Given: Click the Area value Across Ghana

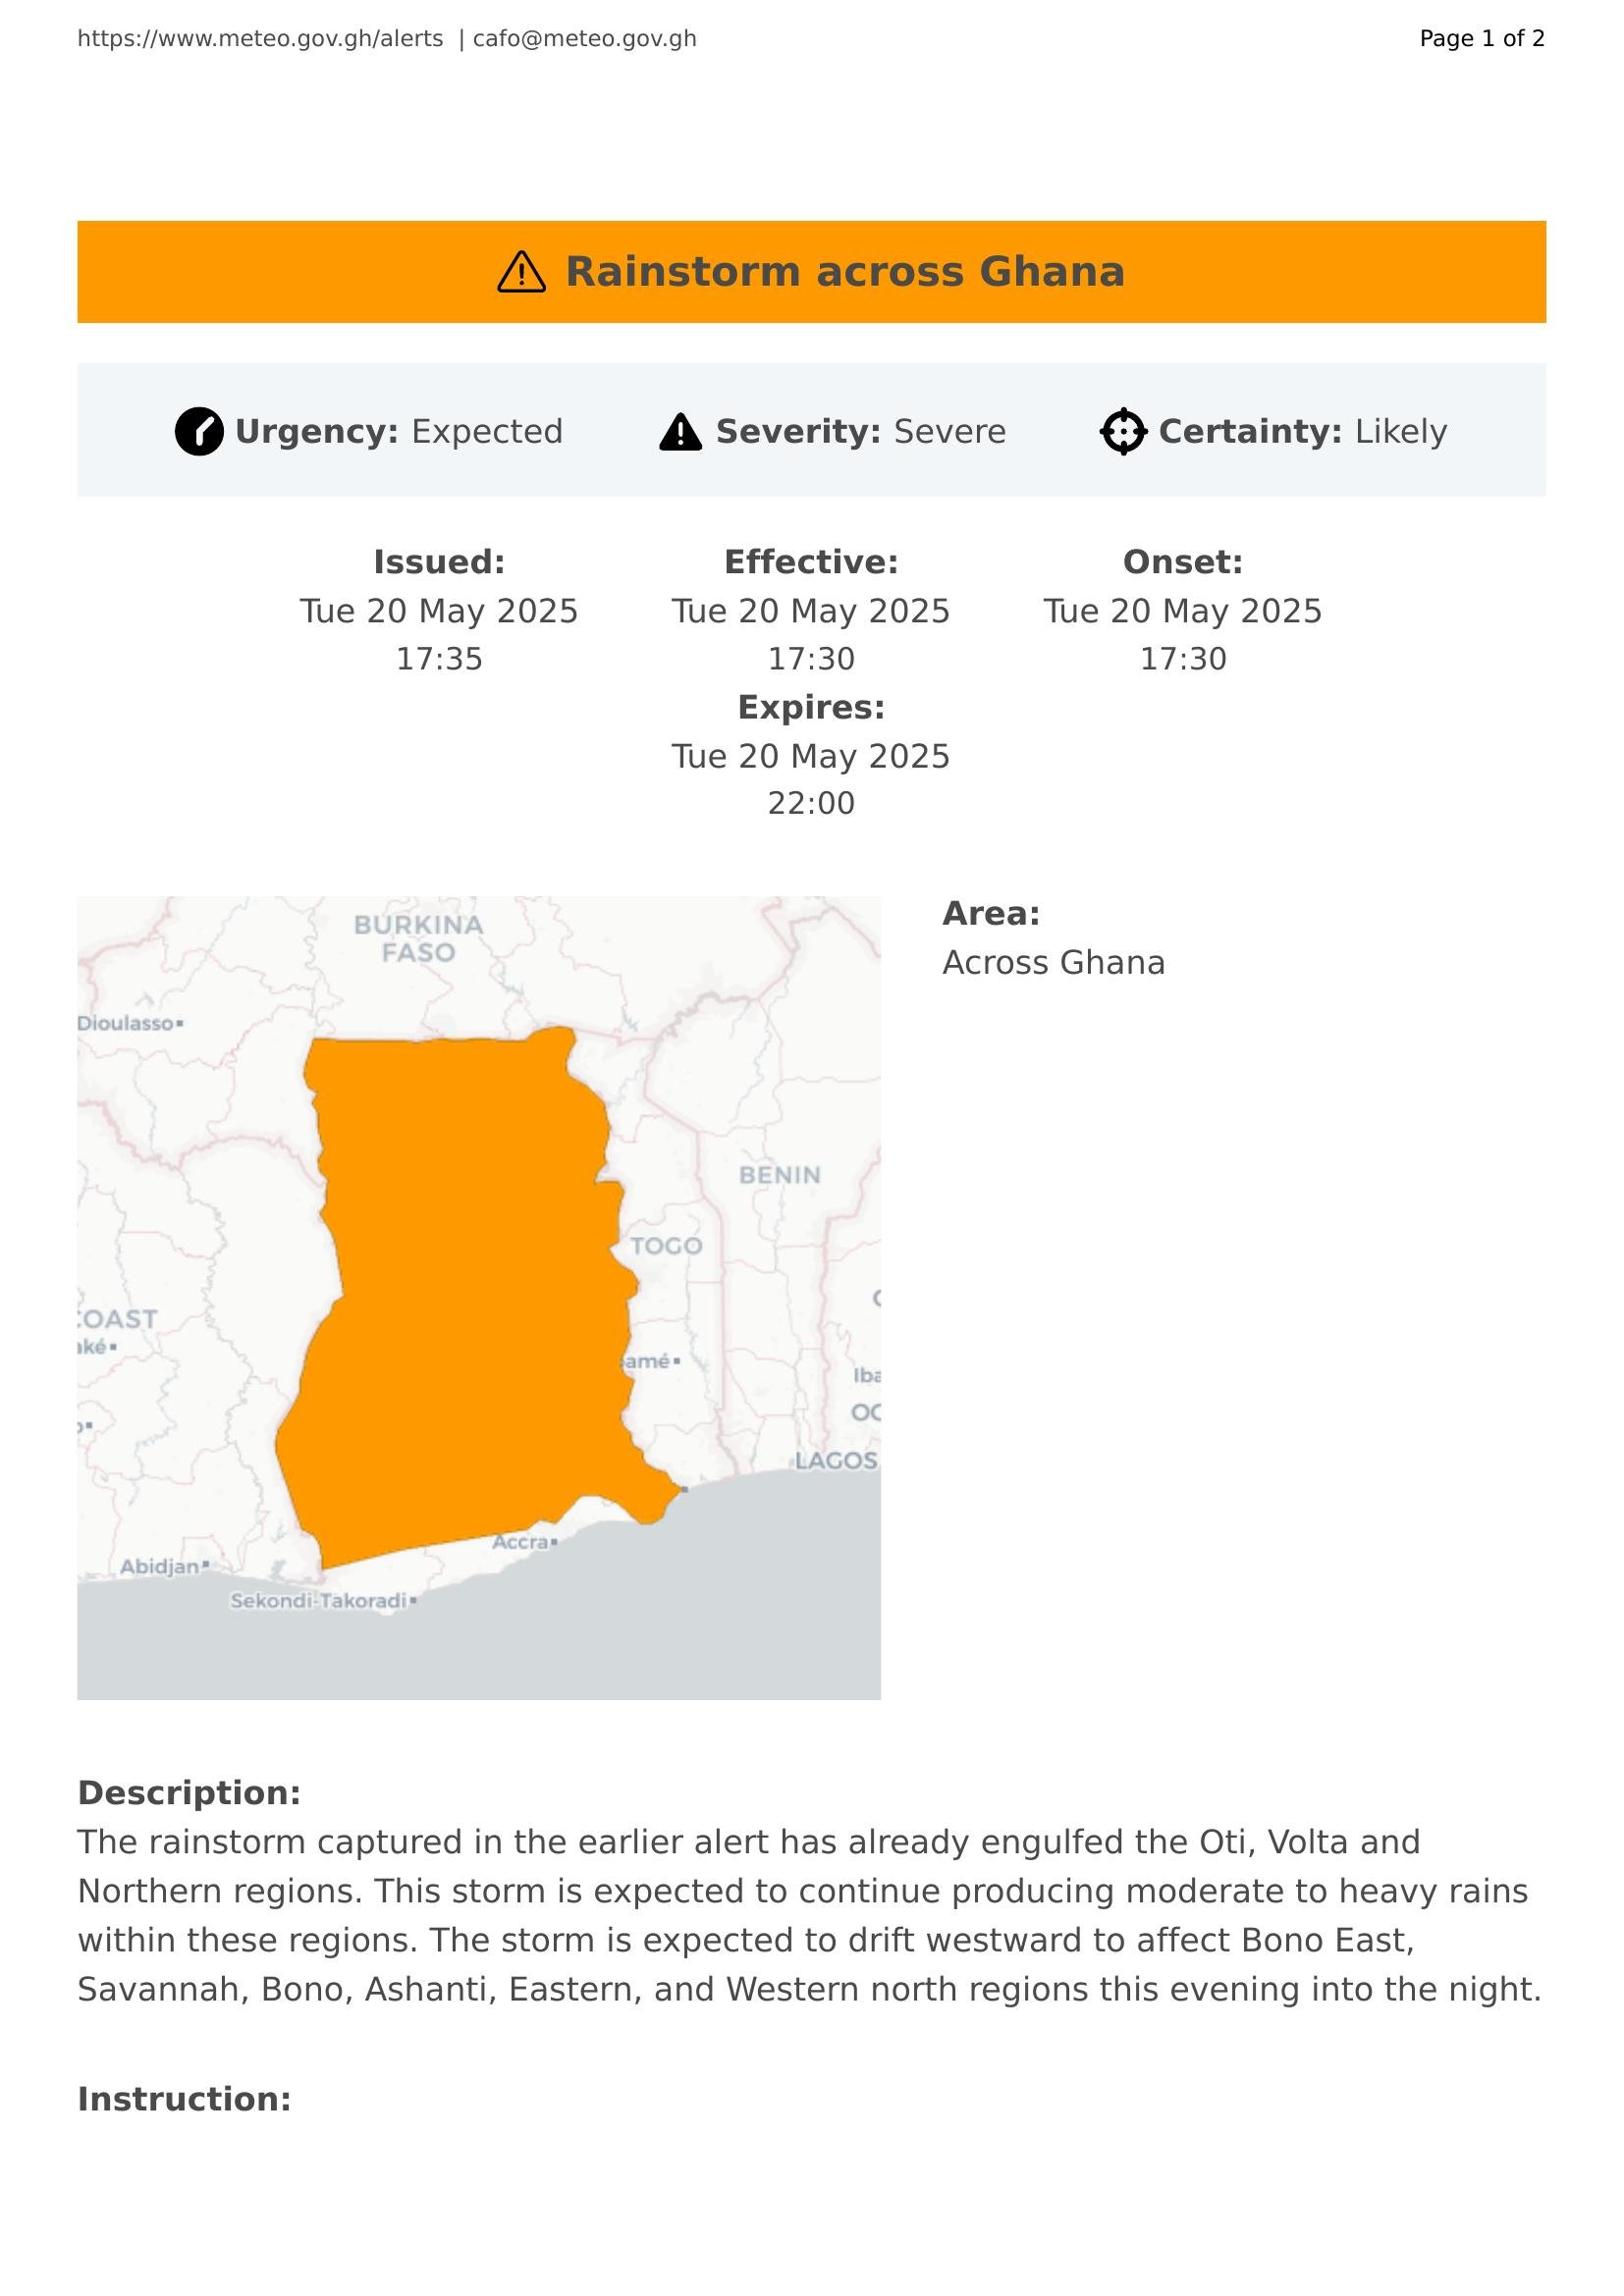Looking at the screenshot, I should [1053, 963].
